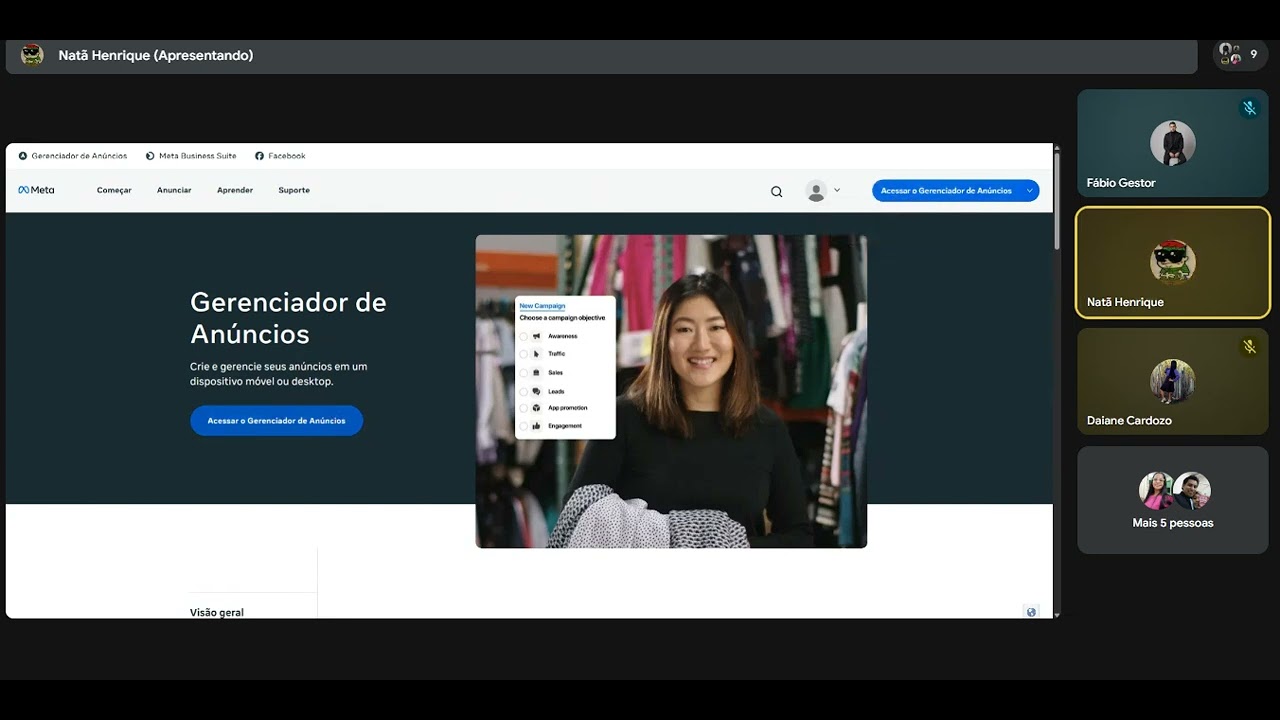Image resolution: width=1280 pixels, height=720 pixels.
Task: Click the Leads chat bubble icon
Action: pos(536,391)
